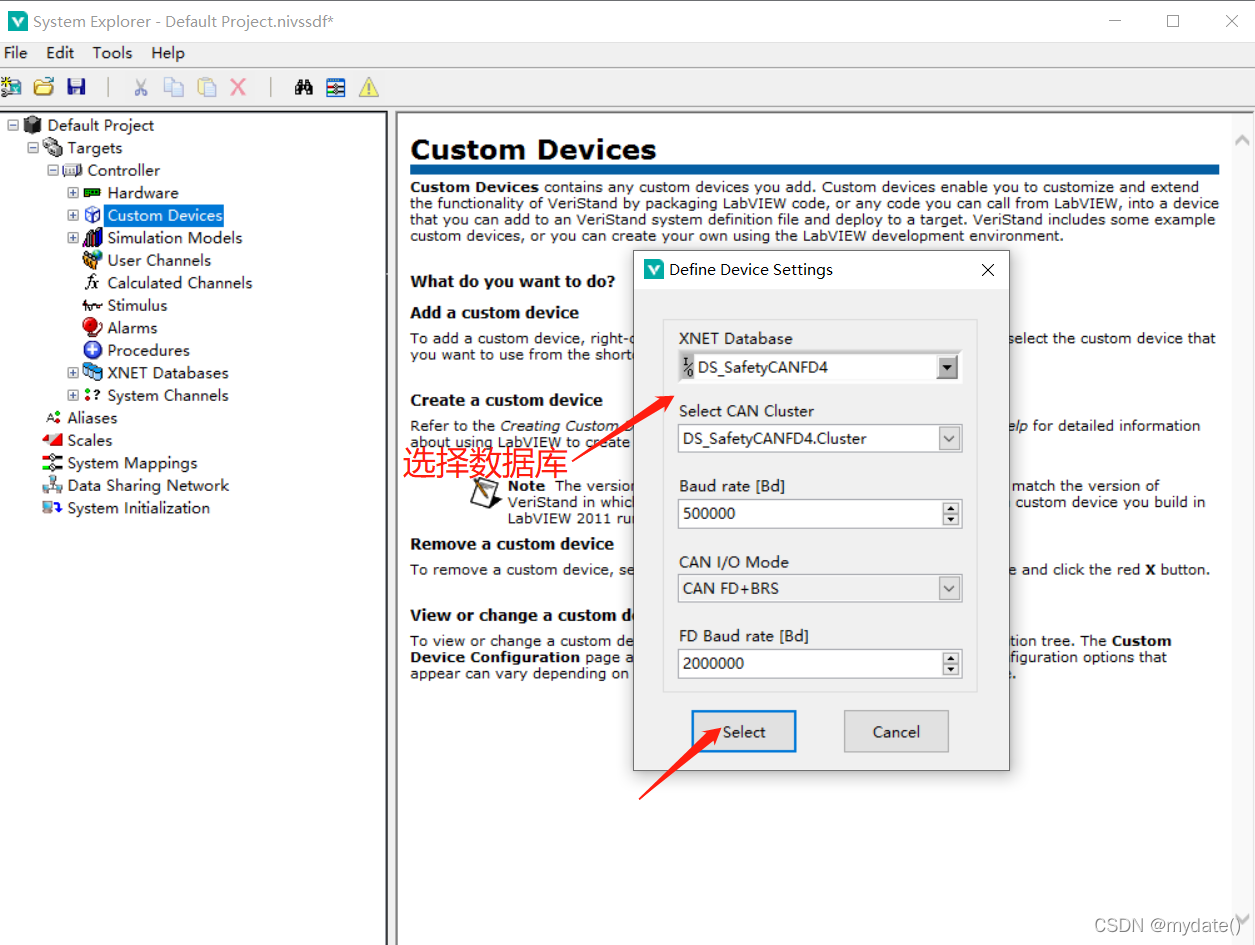Click the Paste clipboard toolbar icon

tap(207, 87)
